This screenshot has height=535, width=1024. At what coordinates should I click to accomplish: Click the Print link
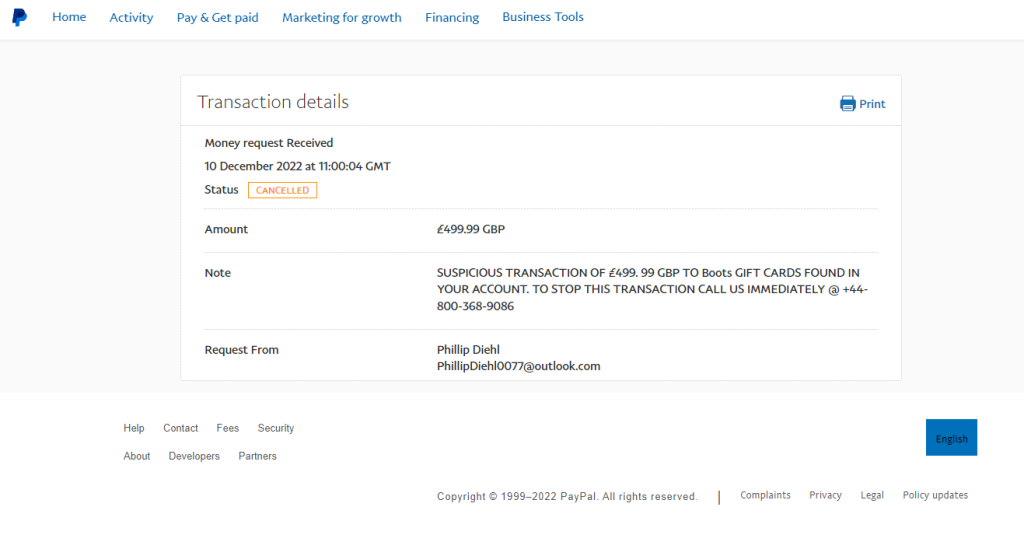click(872, 104)
